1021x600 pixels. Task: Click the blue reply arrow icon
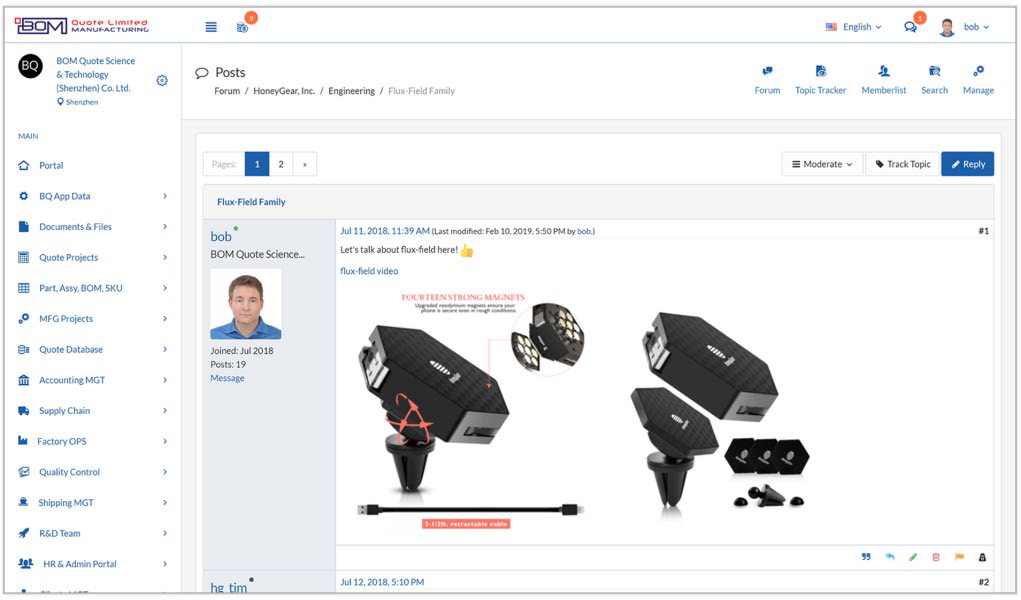[x=889, y=557]
